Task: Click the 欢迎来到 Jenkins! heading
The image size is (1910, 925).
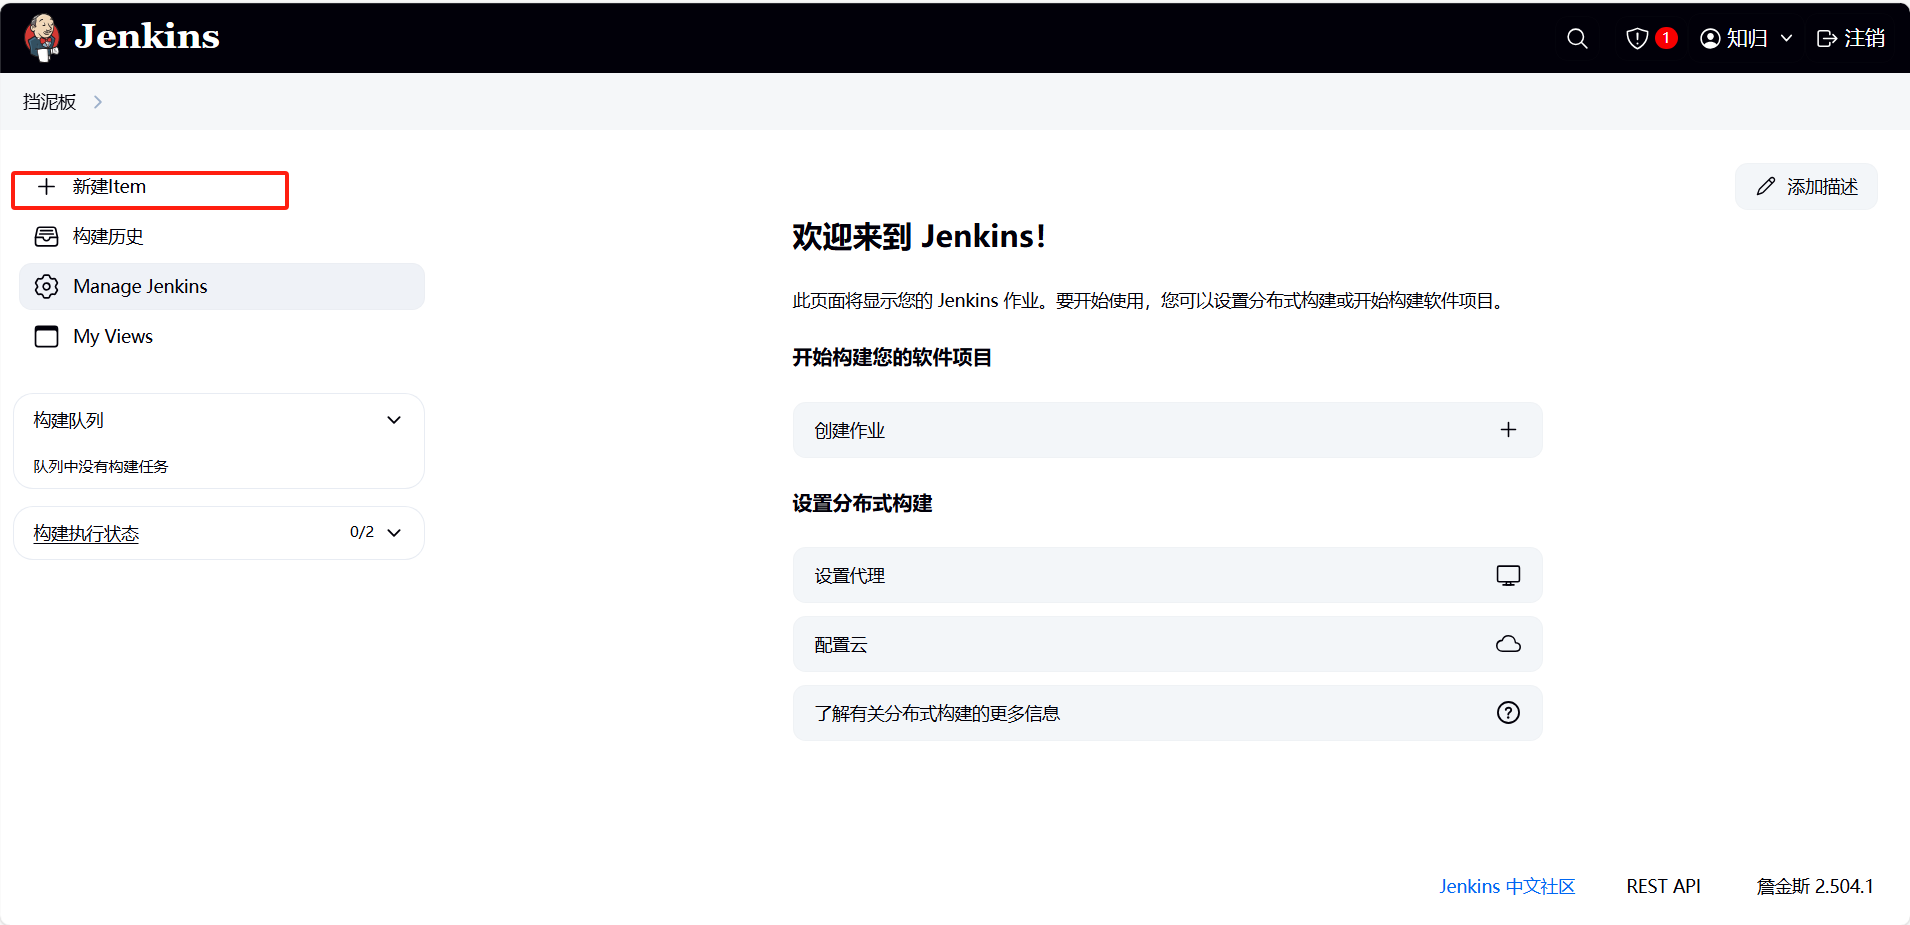Action: coord(919,236)
